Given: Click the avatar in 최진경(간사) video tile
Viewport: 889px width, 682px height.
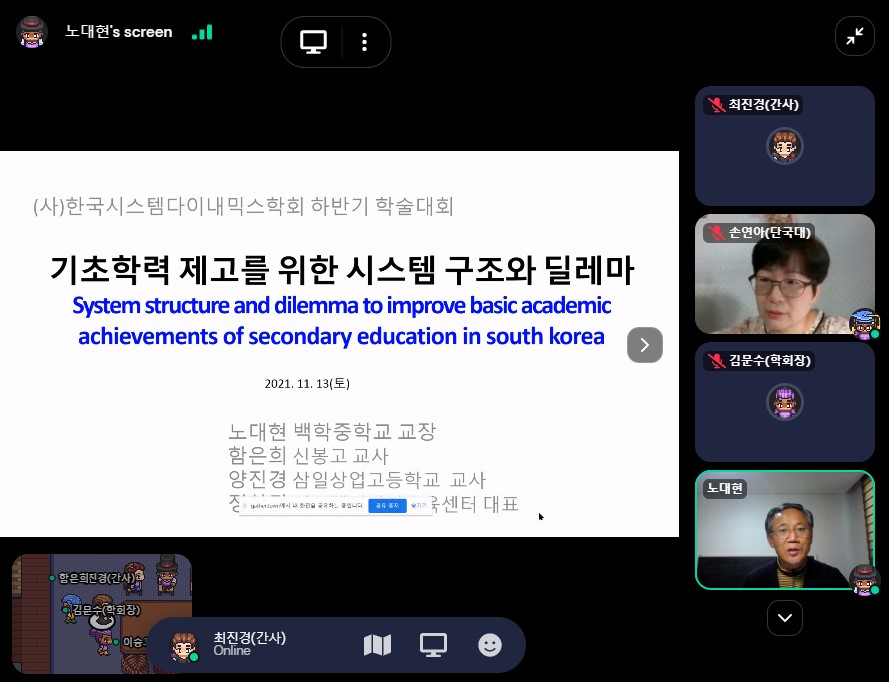Looking at the screenshot, I should pos(784,147).
